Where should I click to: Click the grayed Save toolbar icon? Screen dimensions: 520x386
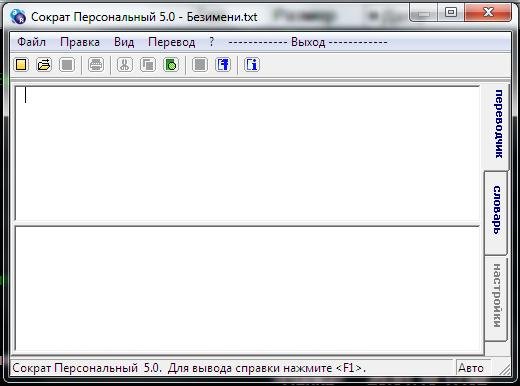(x=67, y=65)
